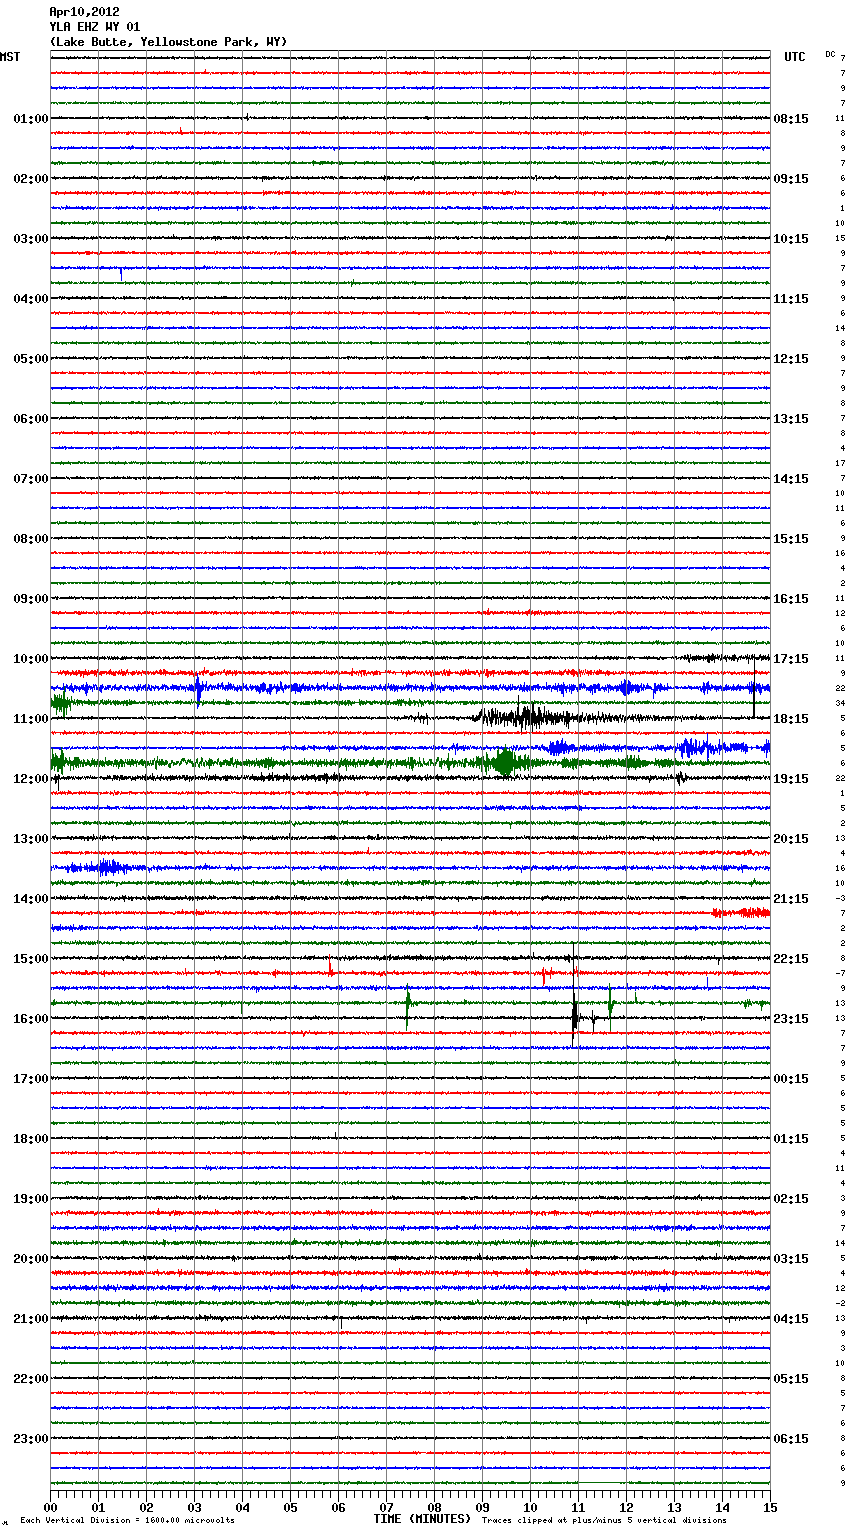Screen dimensions: 850x1534
Task: Click the 16:15 UTC time label
Action: coord(791,599)
